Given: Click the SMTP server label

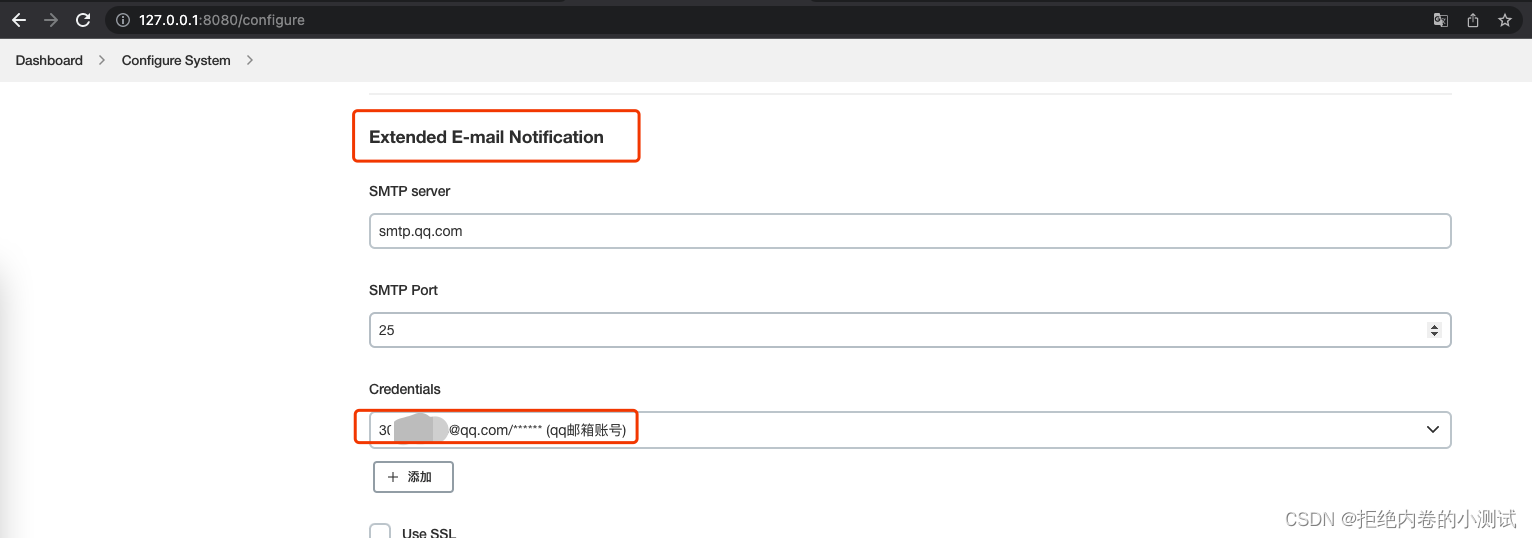Looking at the screenshot, I should click(410, 191).
